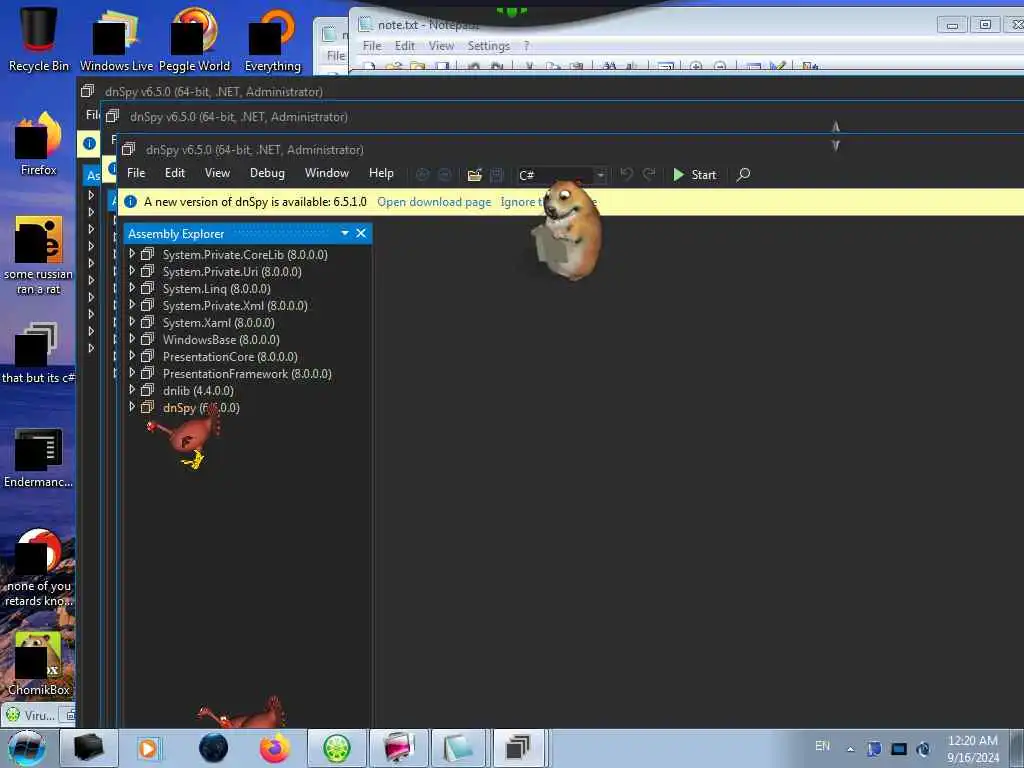
Task: Open the File menu in note.txt Notepad window
Action: coord(372,46)
